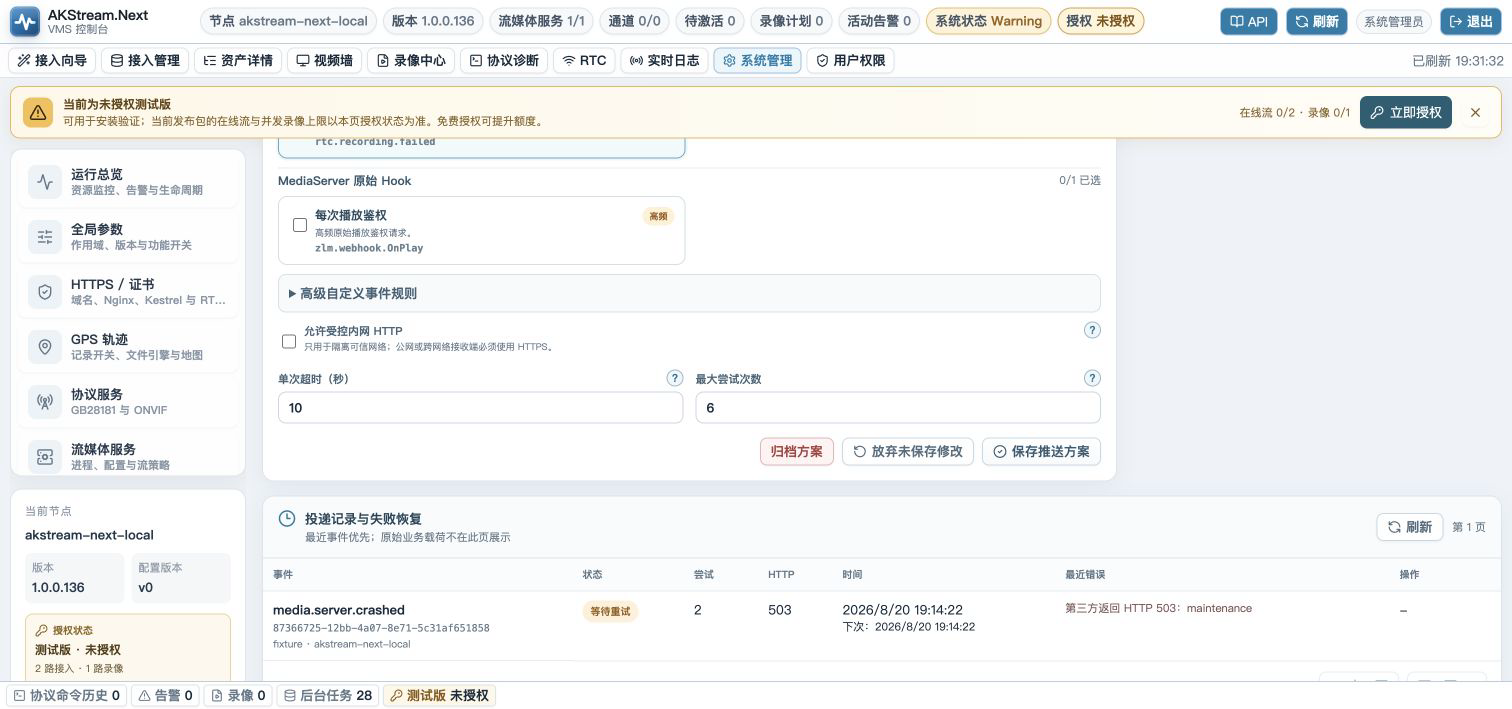
Task: Open the 实时日志 tab
Action: click(x=664, y=60)
